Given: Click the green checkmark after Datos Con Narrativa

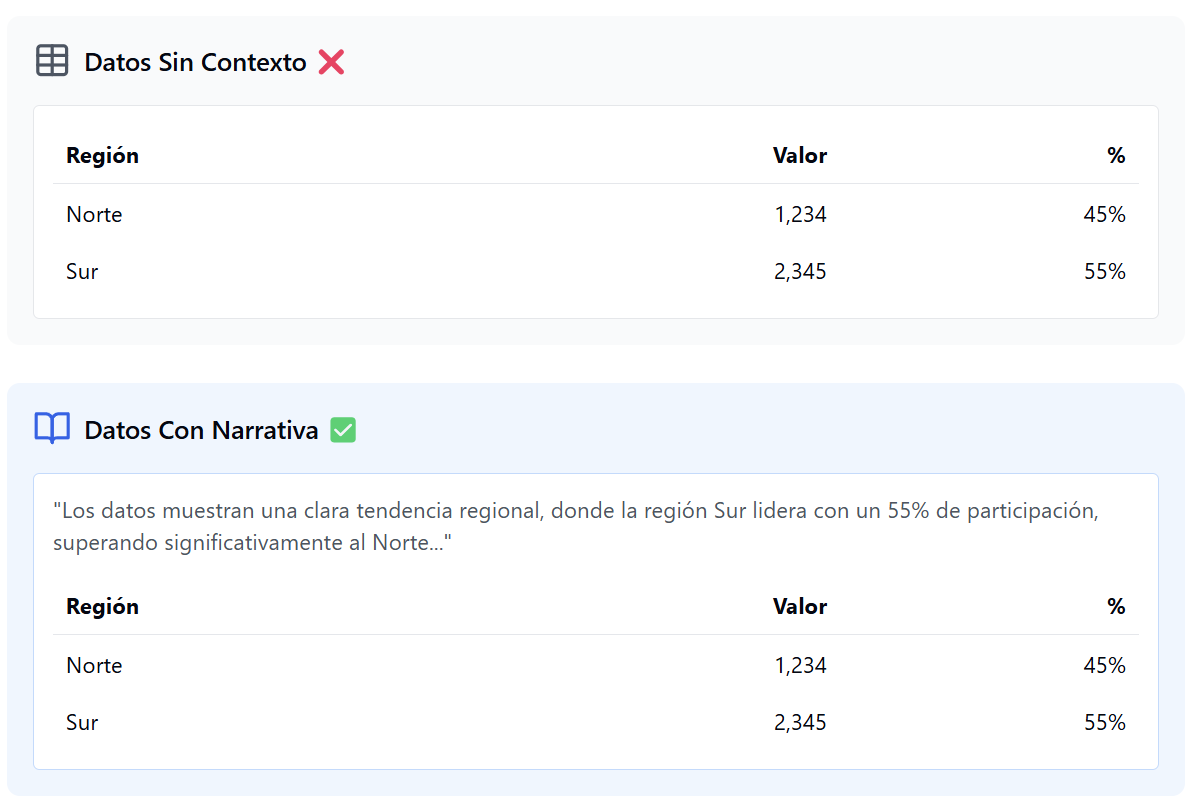Looking at the screenshot, I should [x=343, y=430].
